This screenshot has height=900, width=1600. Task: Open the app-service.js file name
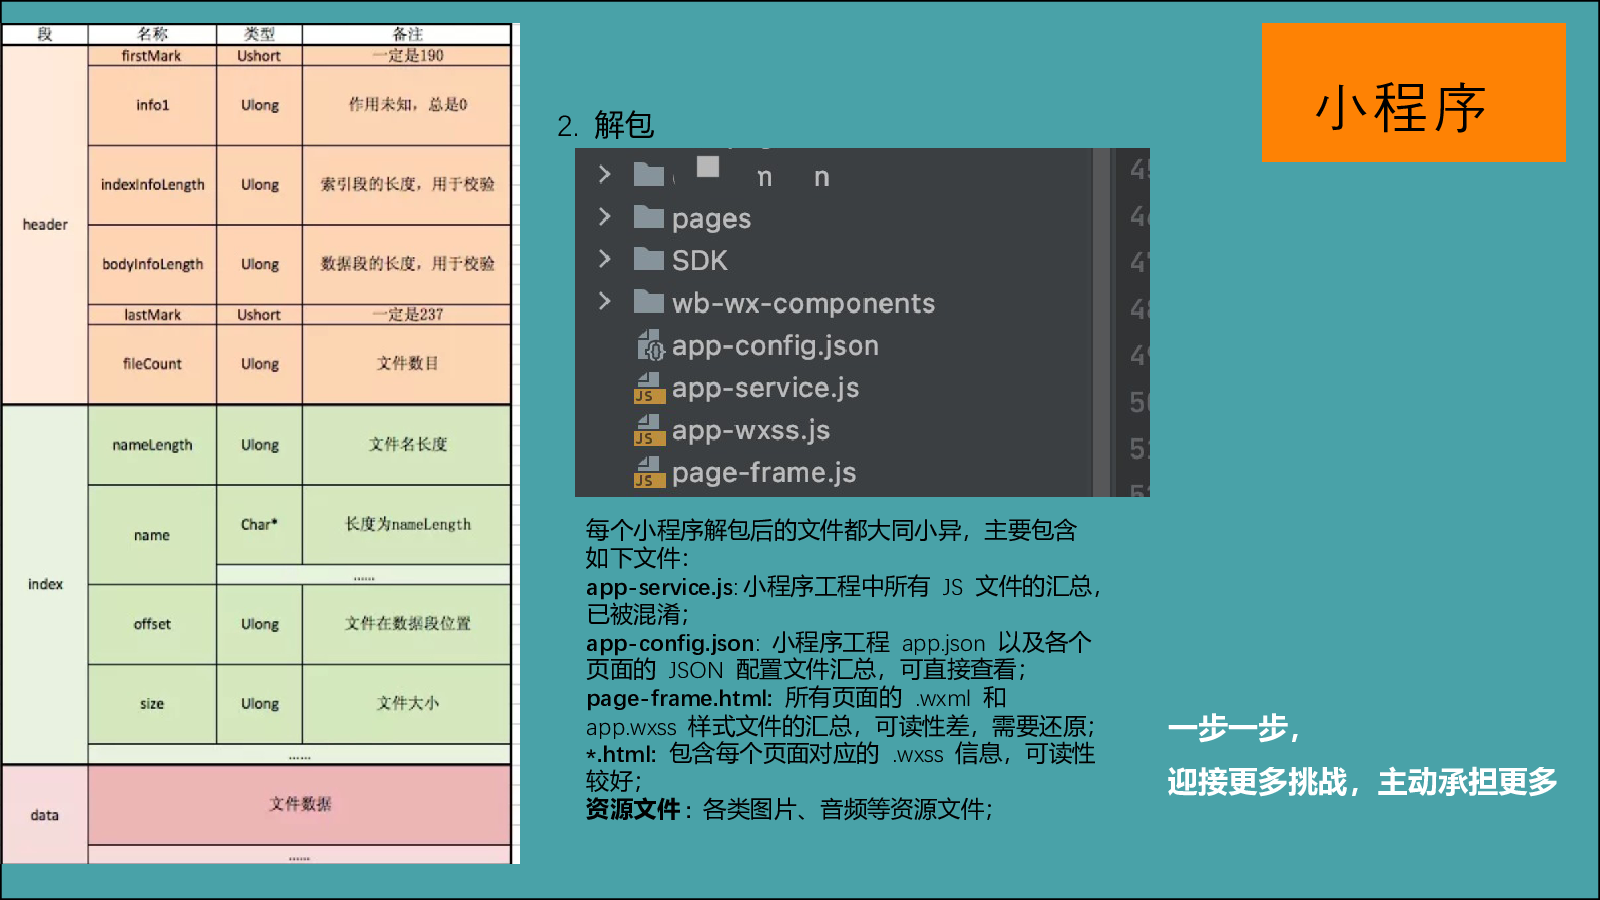coord(765,388)
